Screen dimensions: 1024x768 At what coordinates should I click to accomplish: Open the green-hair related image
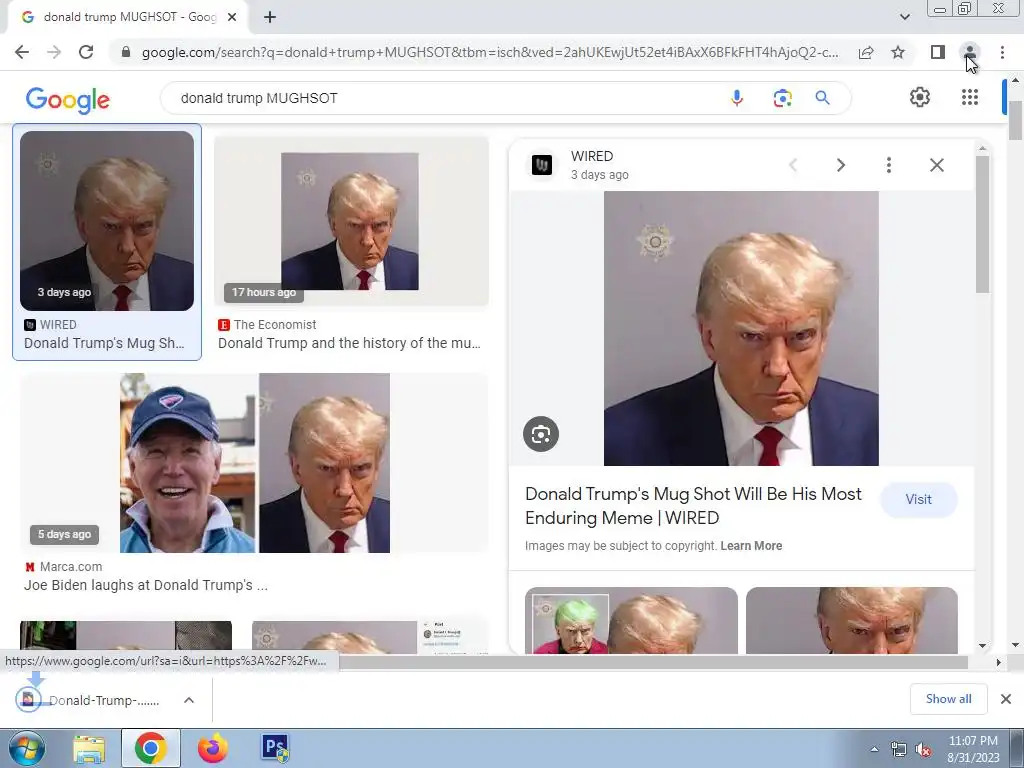[x=632, y=620]
